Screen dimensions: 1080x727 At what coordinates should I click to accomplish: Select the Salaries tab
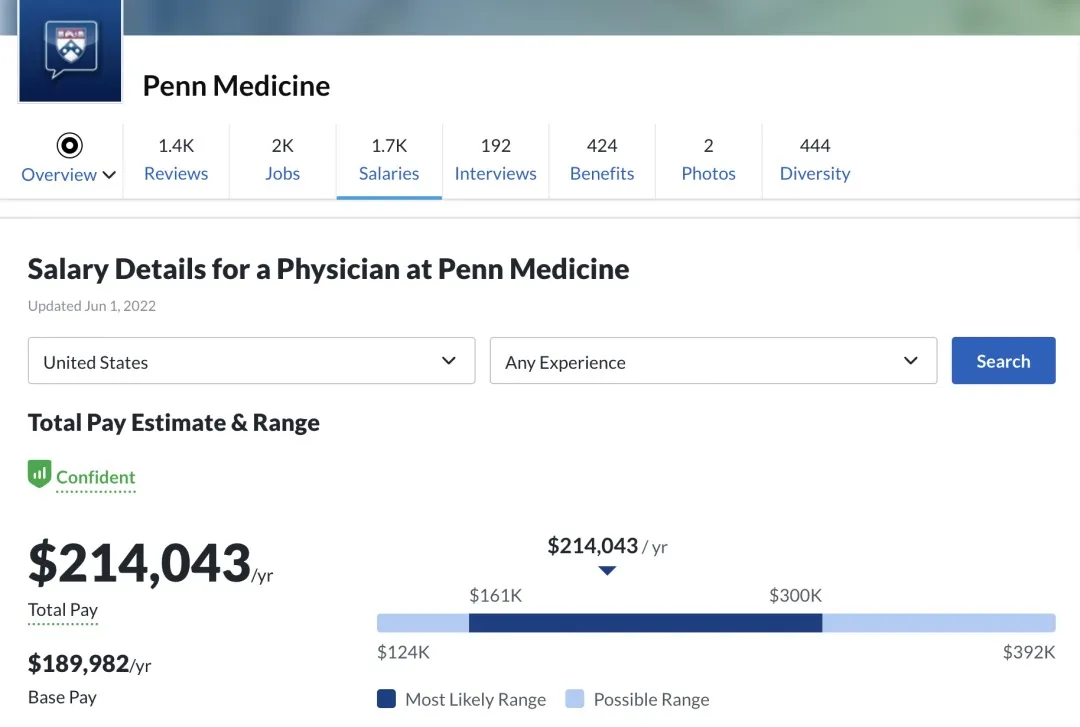tap(389, 160)
